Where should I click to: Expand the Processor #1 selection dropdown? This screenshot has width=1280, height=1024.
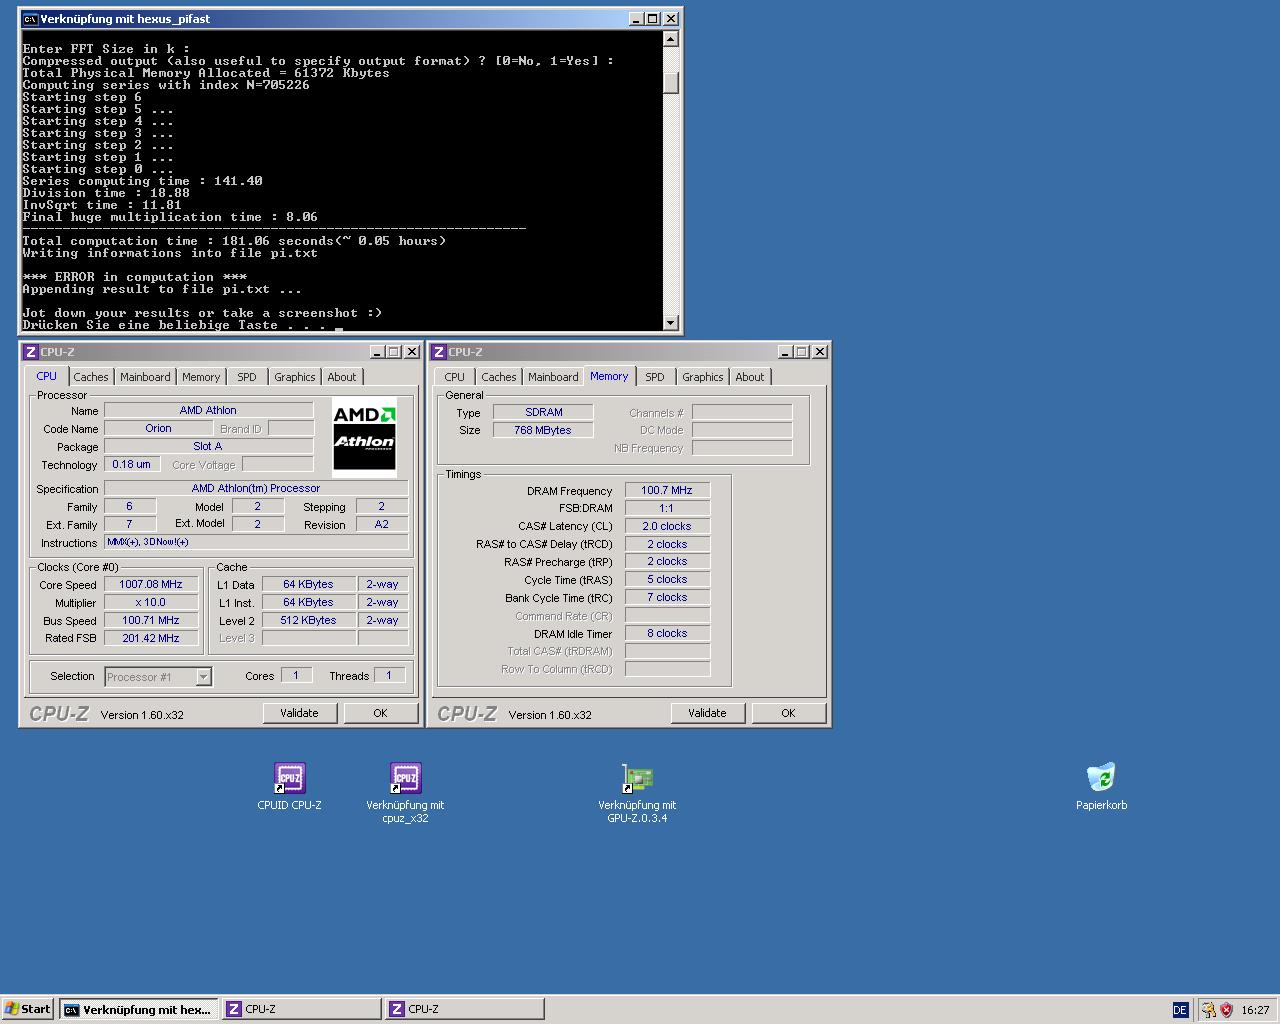pos(203,677)
